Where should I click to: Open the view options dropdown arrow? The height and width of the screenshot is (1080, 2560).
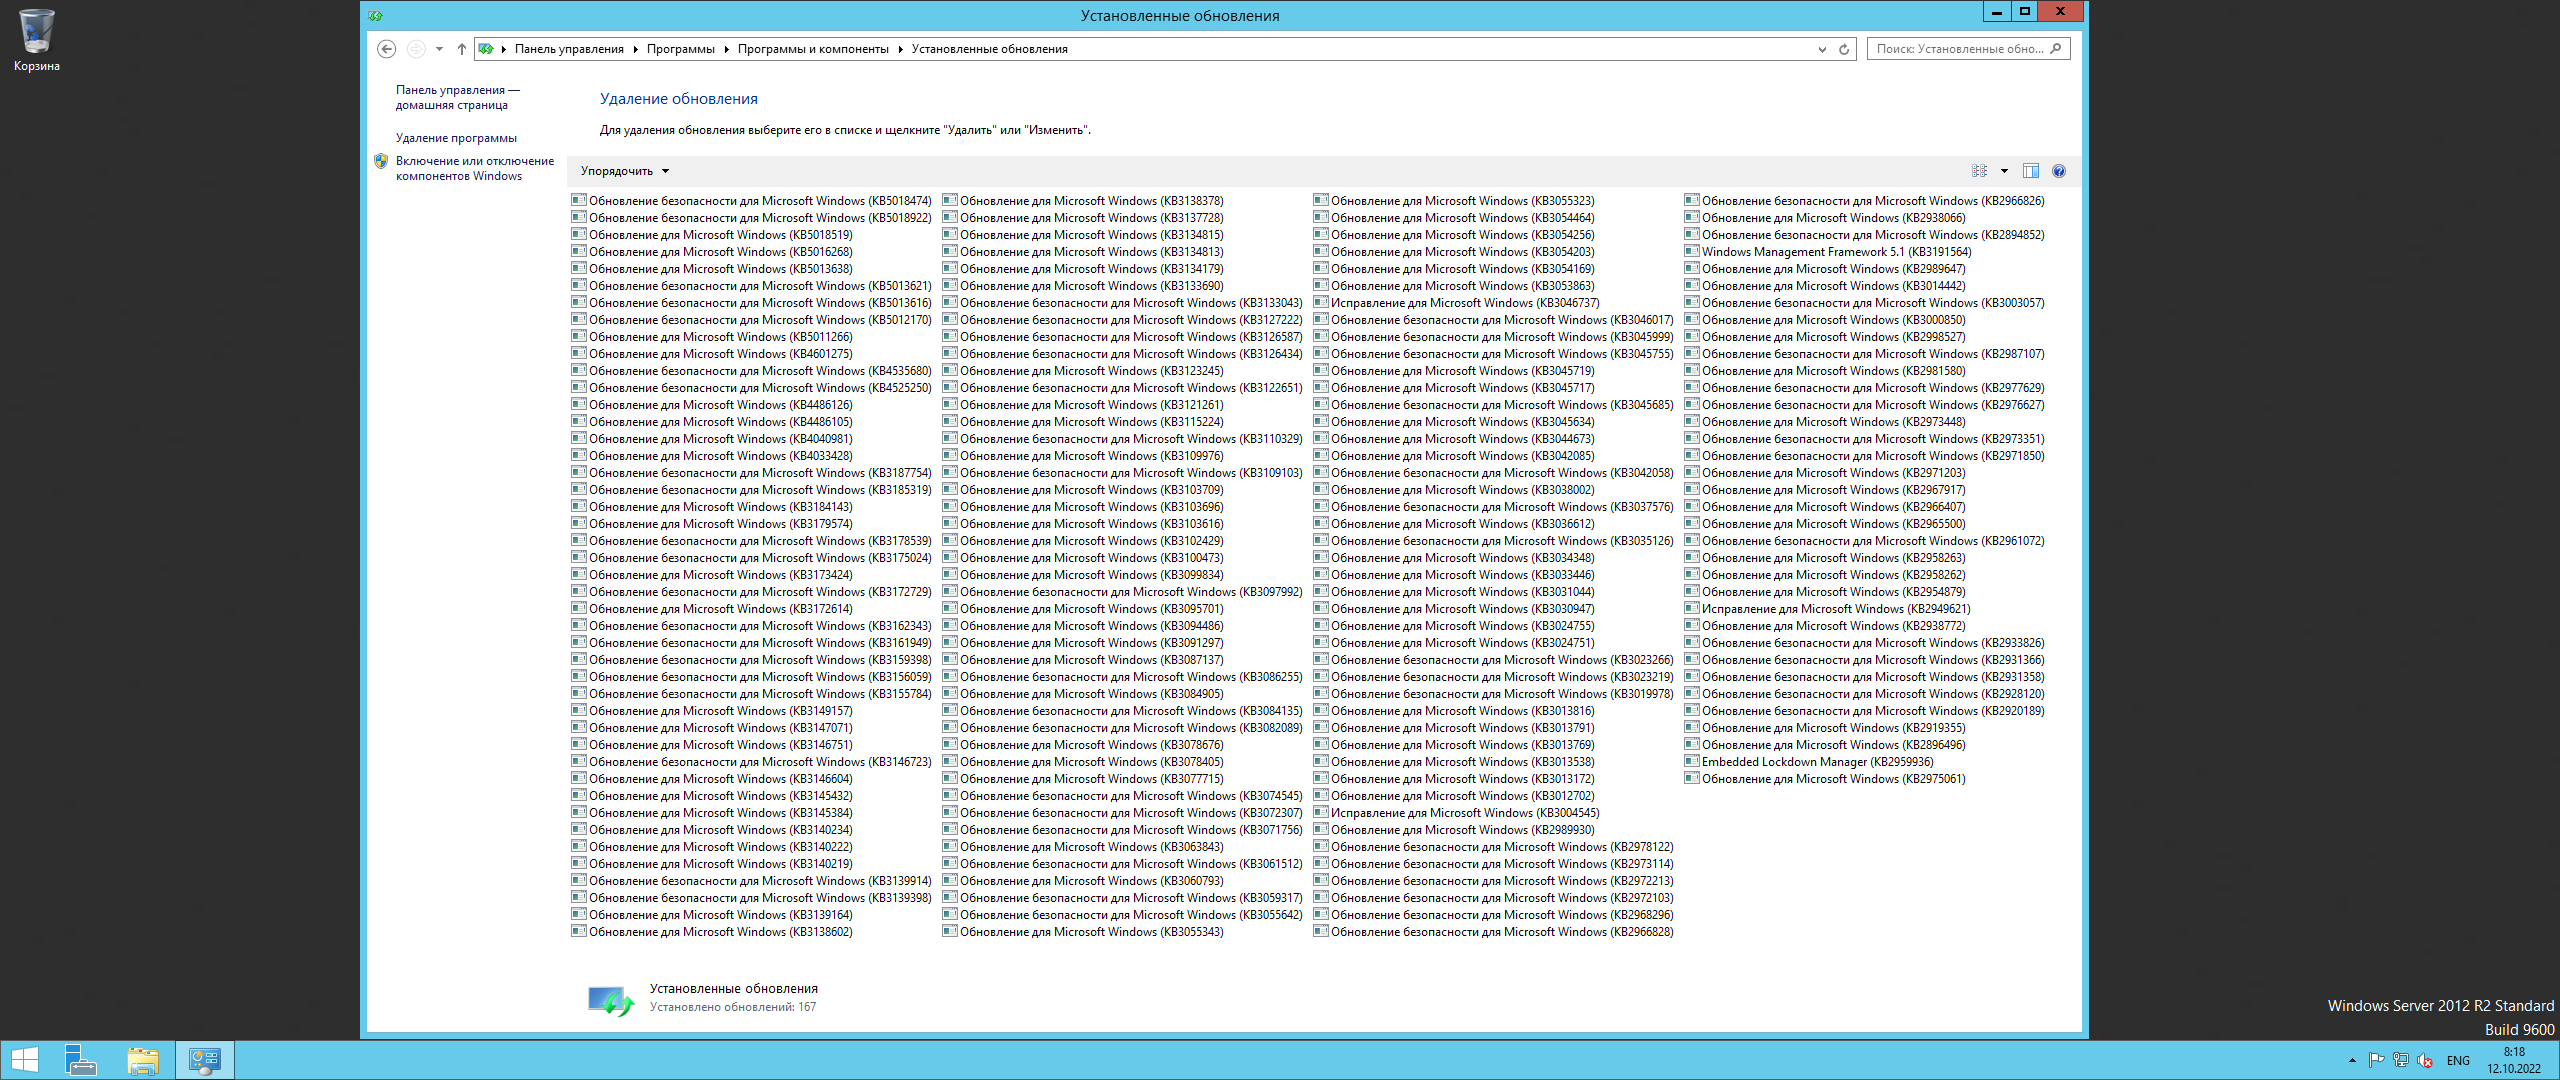click(2004, 171)
